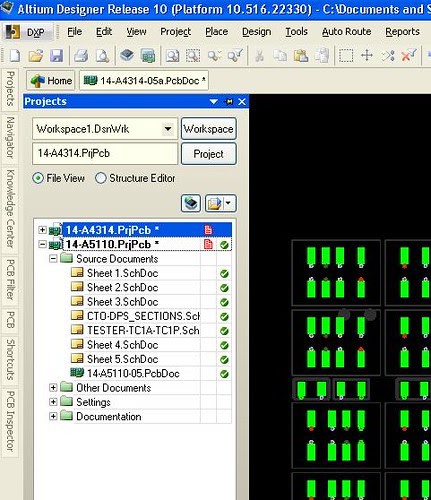
Task: Close the Projects panel
Action: (x=242, y=102)
